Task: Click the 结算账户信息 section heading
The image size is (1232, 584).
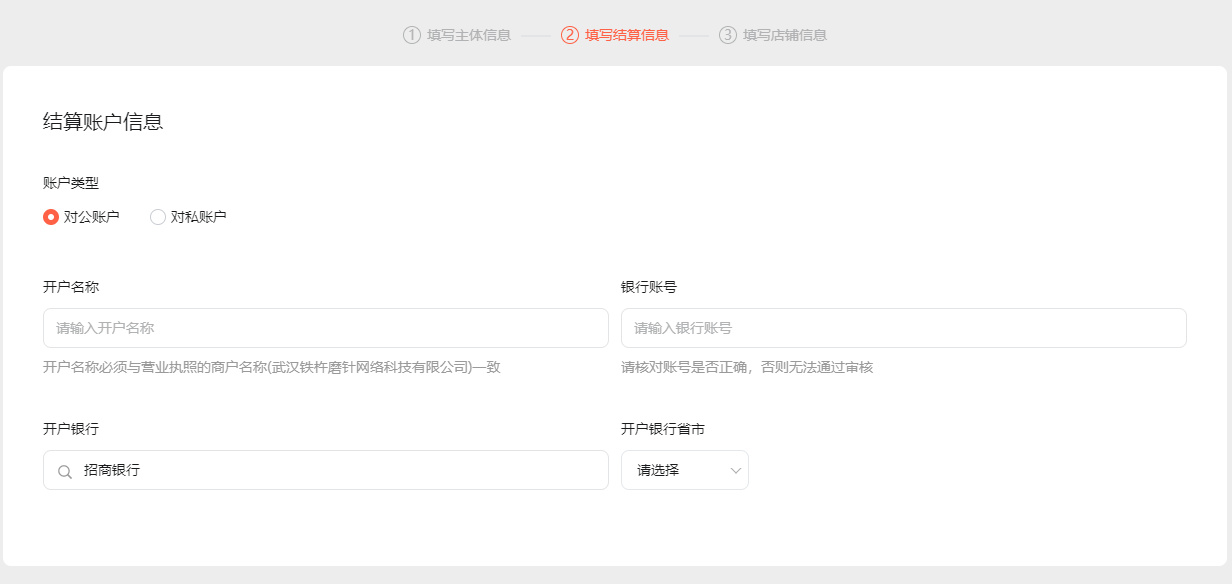Action: click(103, 122)
